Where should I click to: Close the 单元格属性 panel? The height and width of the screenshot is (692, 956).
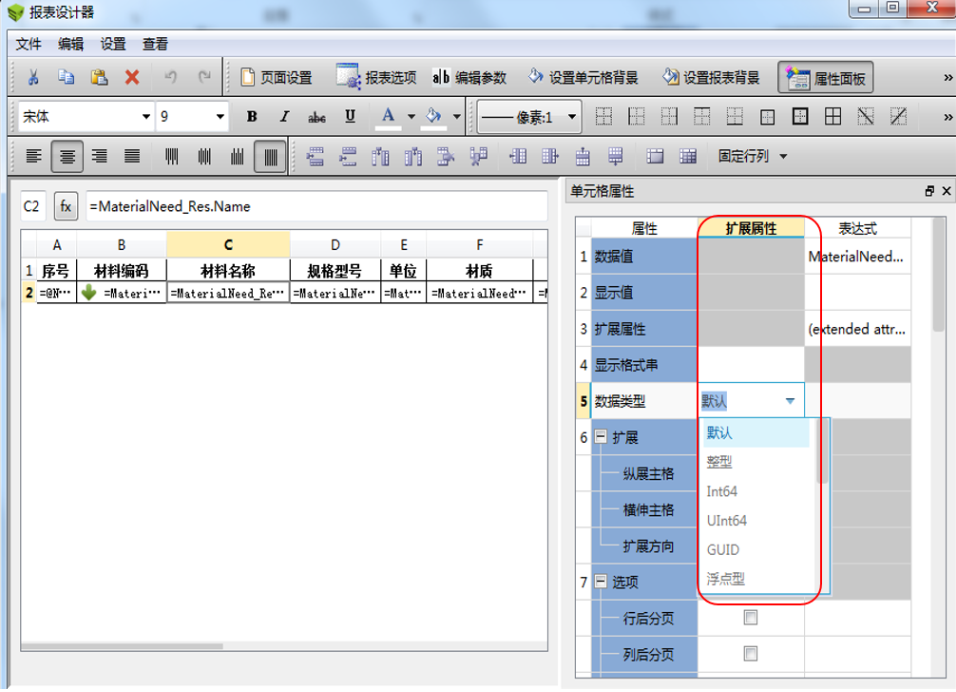point(946,191)
